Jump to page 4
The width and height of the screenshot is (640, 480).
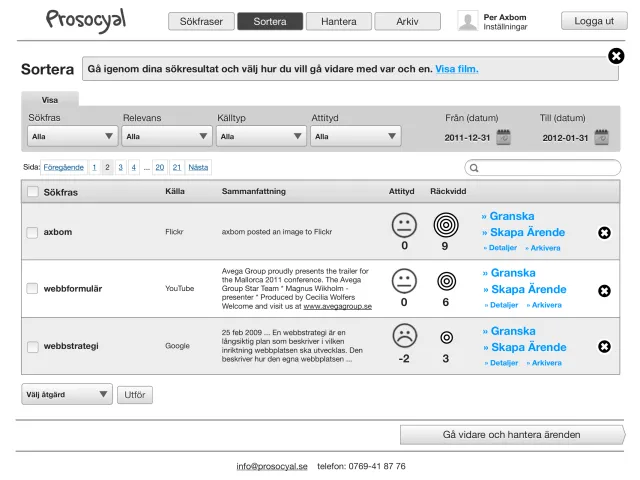click(x=133, y=167)
